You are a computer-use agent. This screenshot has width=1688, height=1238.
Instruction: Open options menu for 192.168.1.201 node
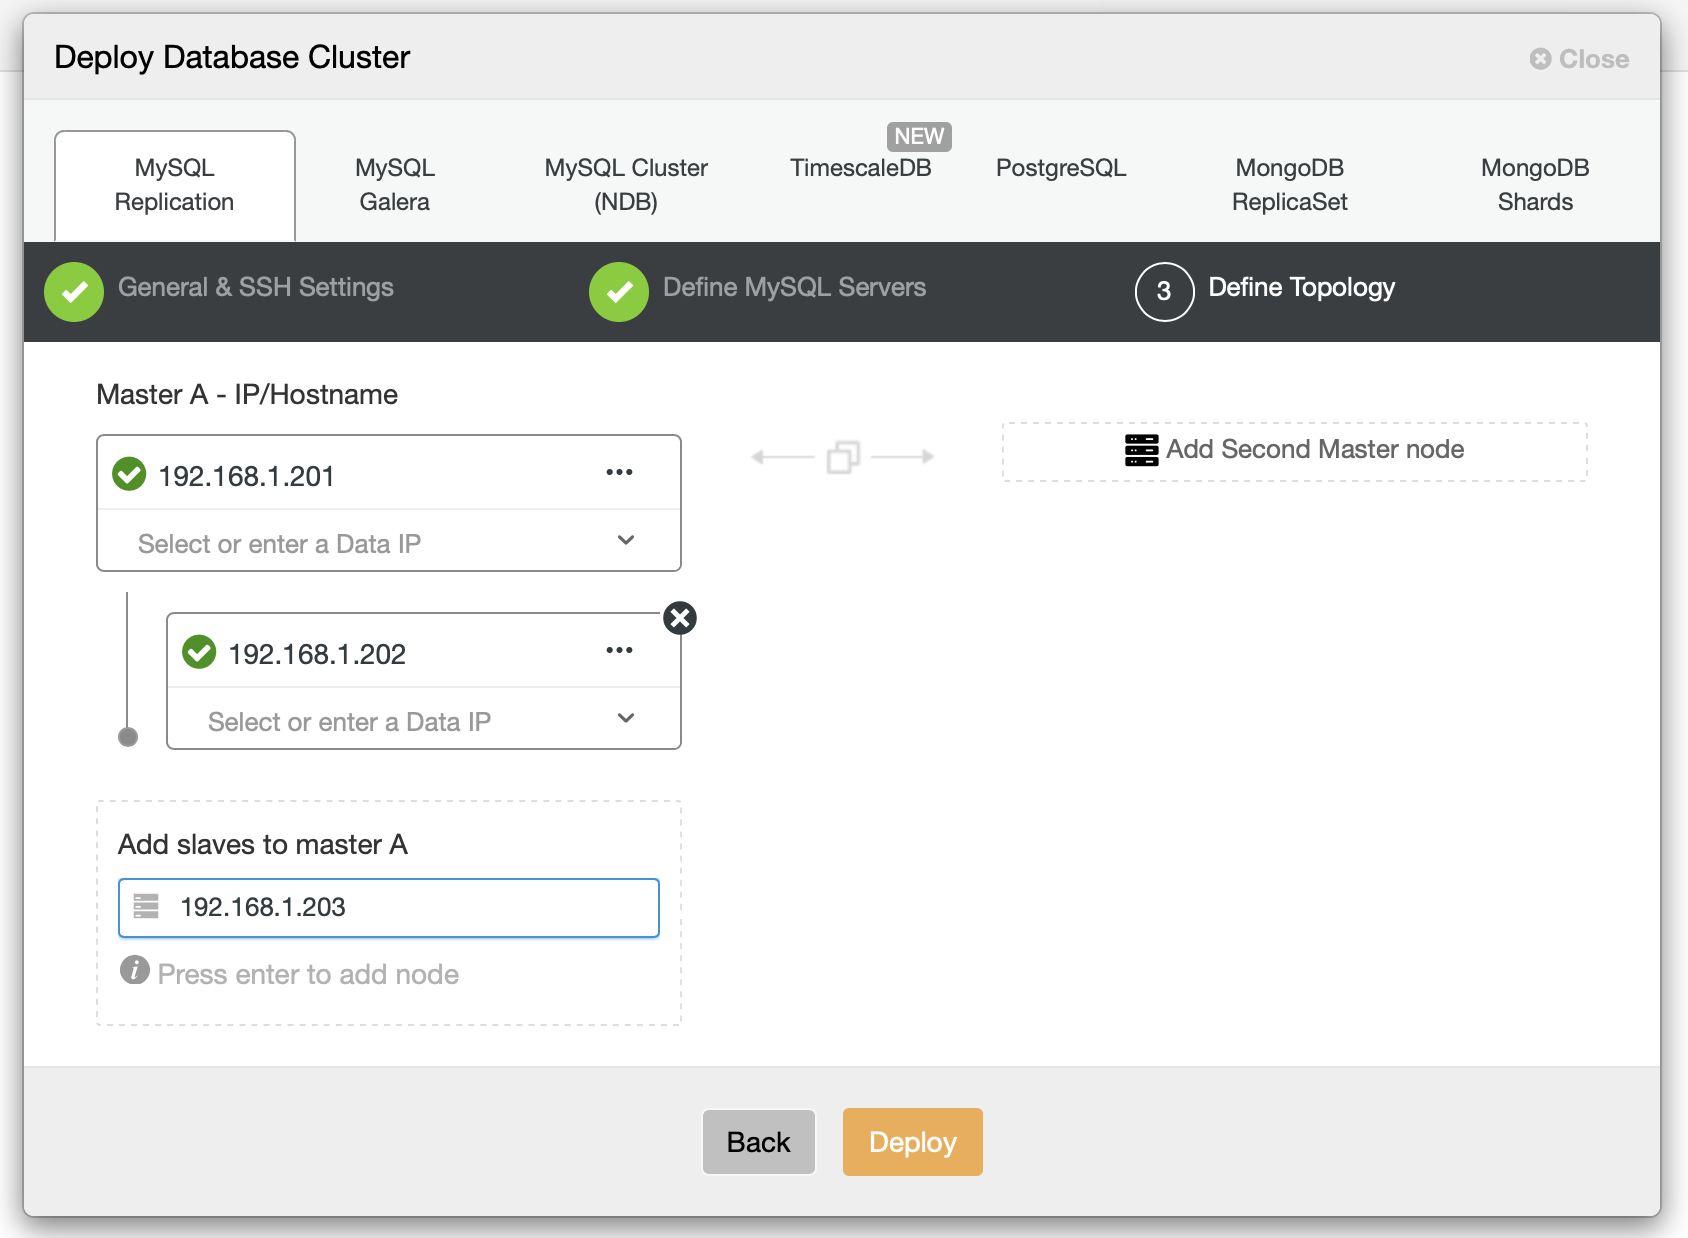tap(619, 472)
